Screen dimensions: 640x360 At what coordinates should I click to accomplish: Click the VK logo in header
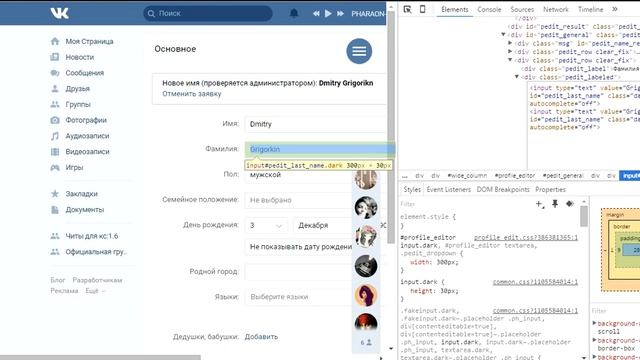[60, 13]
